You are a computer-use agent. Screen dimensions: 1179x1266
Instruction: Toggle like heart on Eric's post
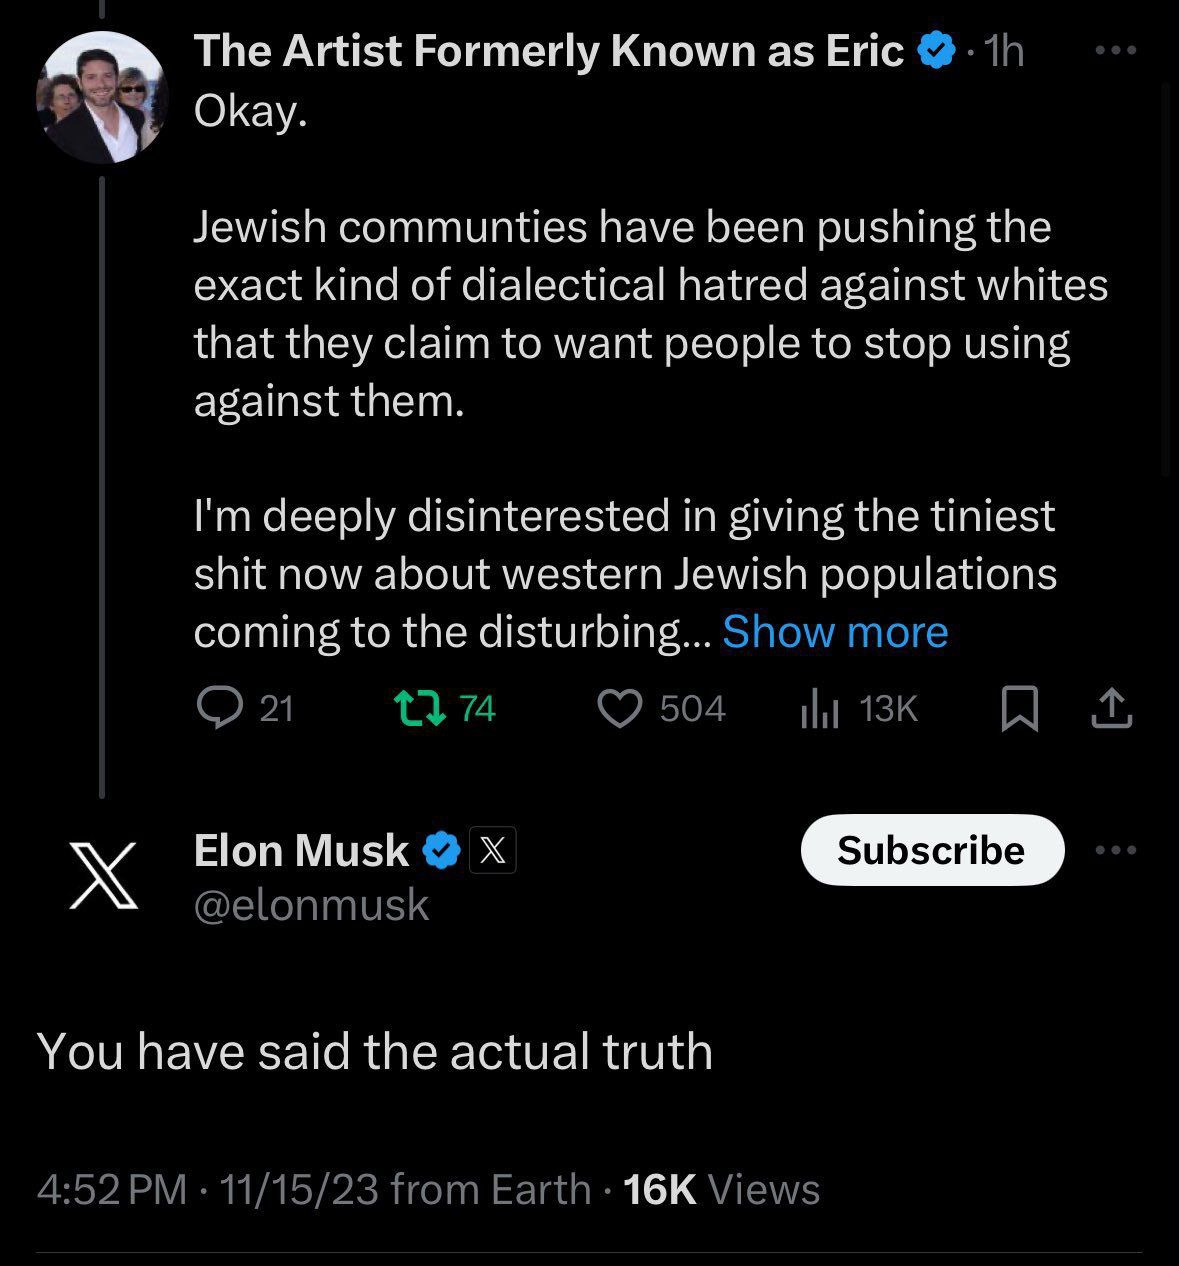pyautogui.click(x=619, y=709)
